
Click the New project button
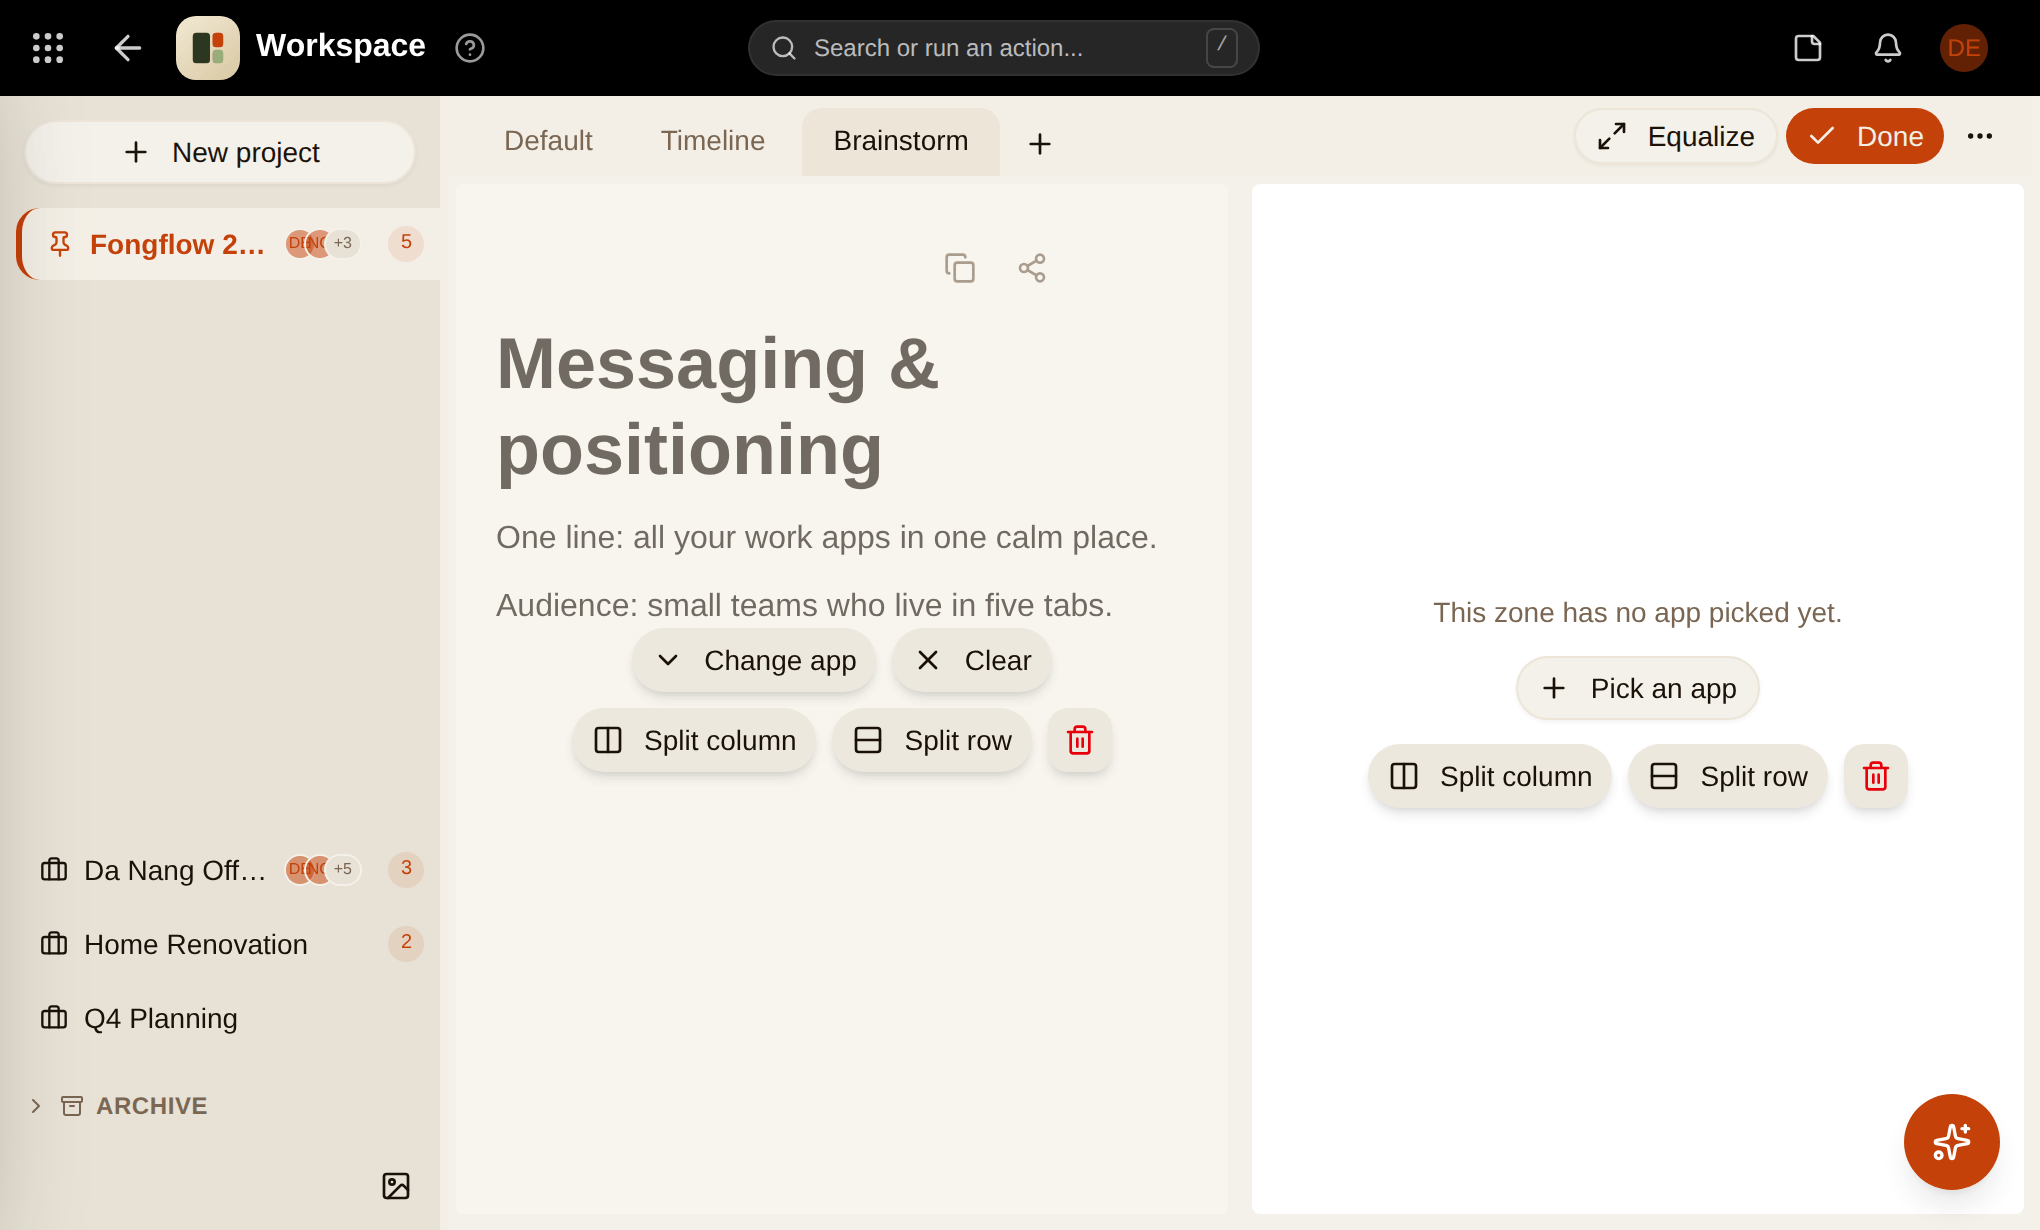(220, 153)
